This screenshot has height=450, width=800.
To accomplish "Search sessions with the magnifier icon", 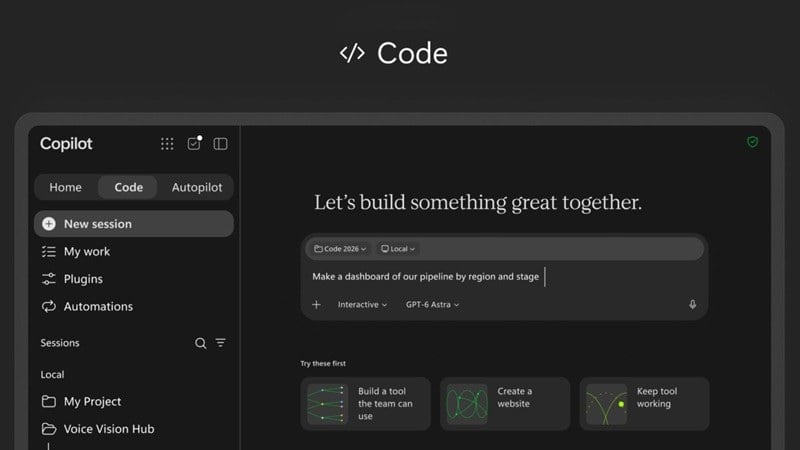I will (x=201, y=343).
